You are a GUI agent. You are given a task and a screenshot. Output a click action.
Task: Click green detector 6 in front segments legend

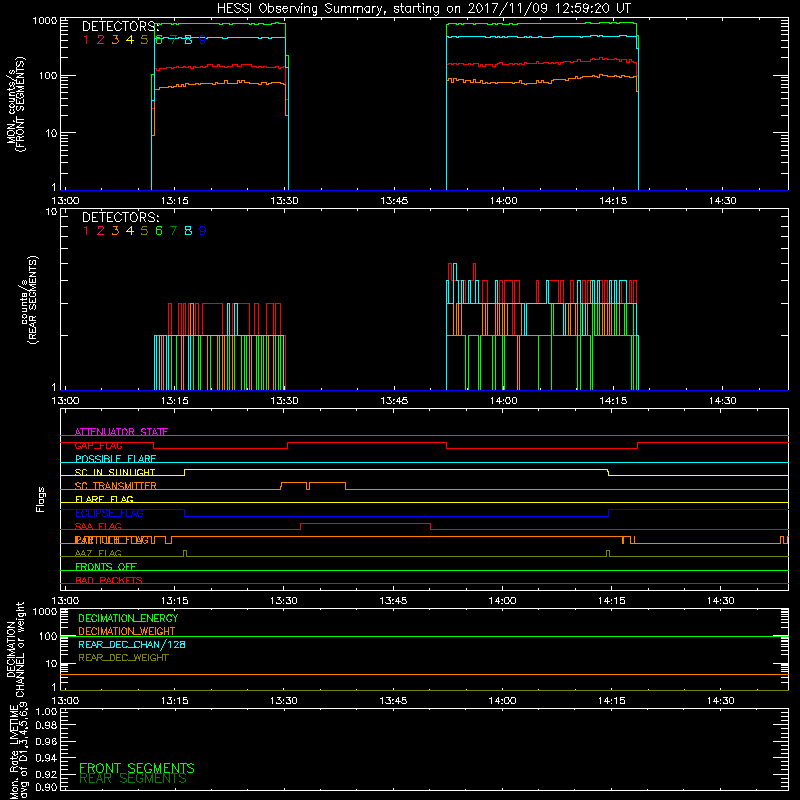click(x=159, y=40)
